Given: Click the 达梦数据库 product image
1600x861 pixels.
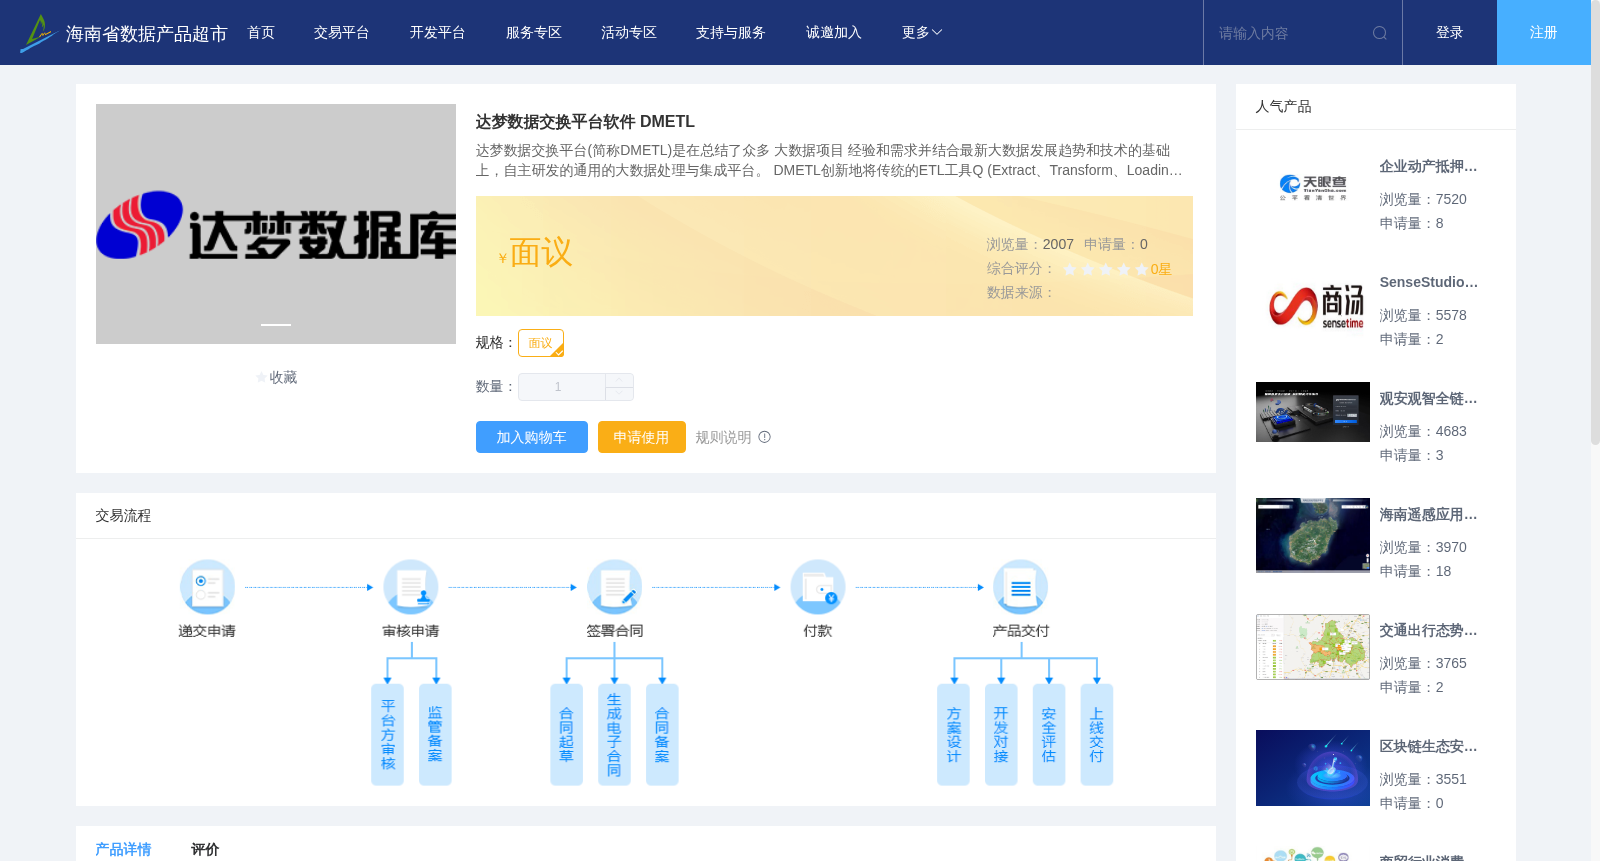Looking at the screenshot, I should point(276,224).
